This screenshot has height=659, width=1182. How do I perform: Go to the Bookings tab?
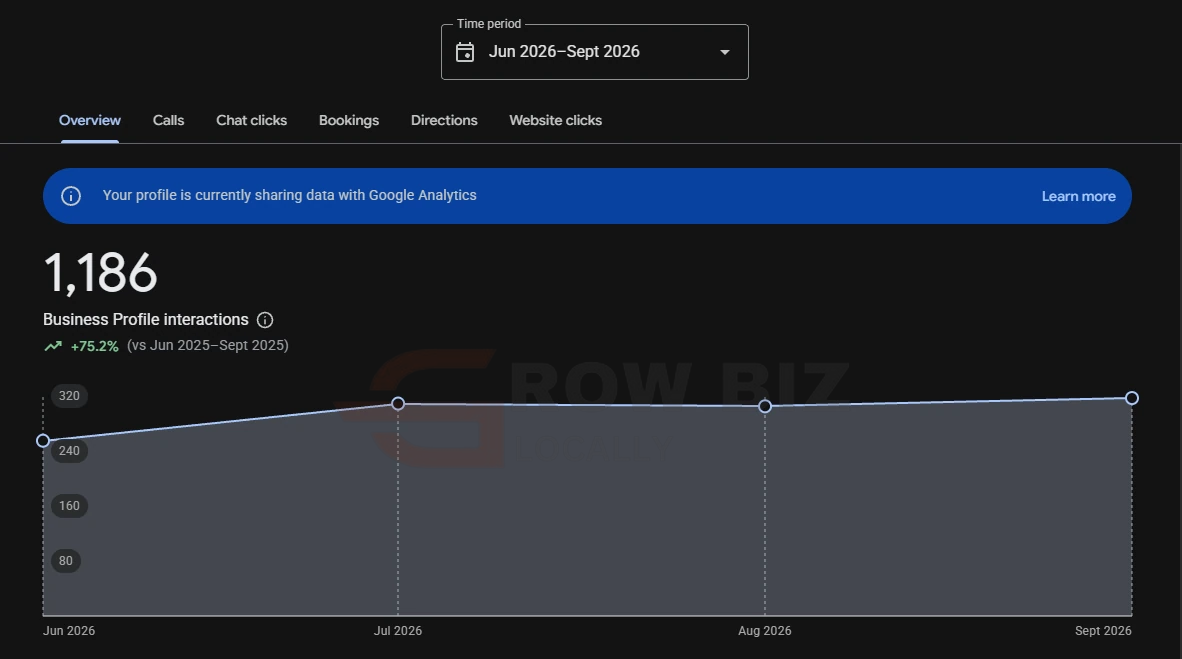point(349,121)
